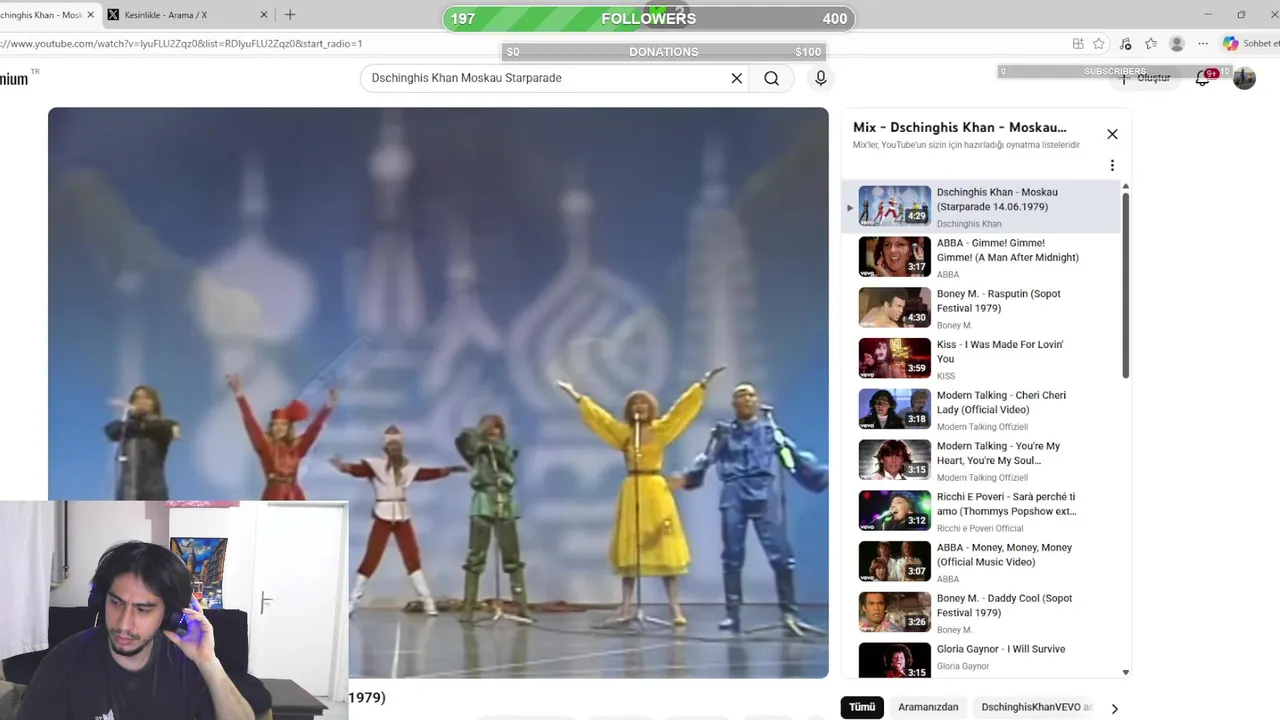The width and height of the screenshot is (1280, 720).
Task: Open the Copilot Sohbet button
Action: (x=1250, y=44)
